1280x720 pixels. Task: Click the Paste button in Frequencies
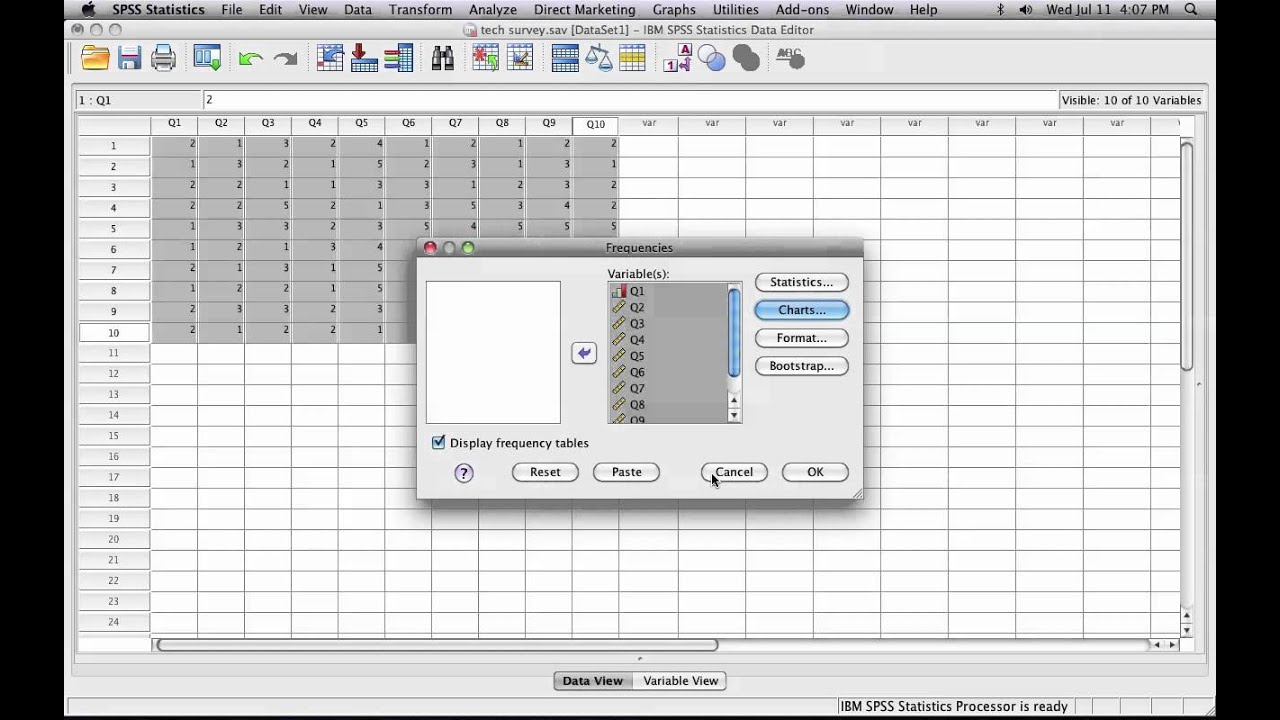click(x=626, y=472)
